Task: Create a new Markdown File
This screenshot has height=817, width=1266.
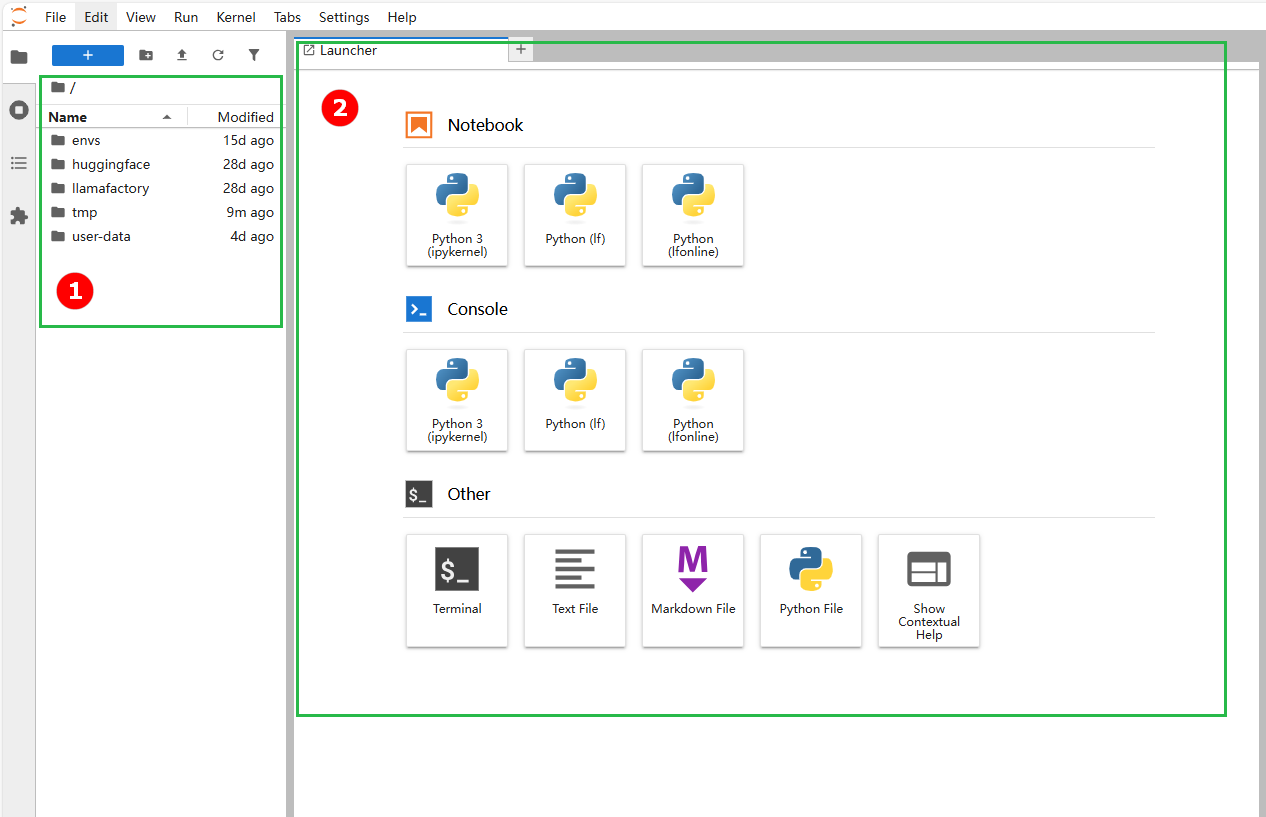Action: pos(693,590)
